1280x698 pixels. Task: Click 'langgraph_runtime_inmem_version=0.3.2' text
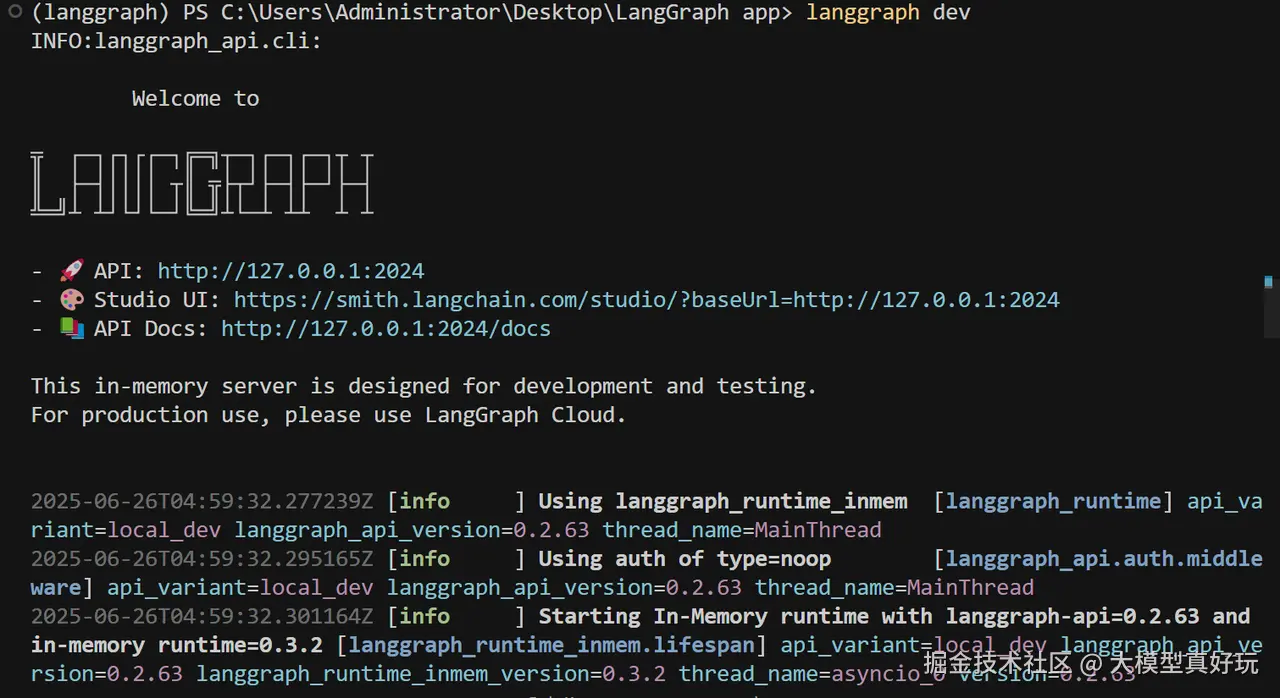coord(431,674)
